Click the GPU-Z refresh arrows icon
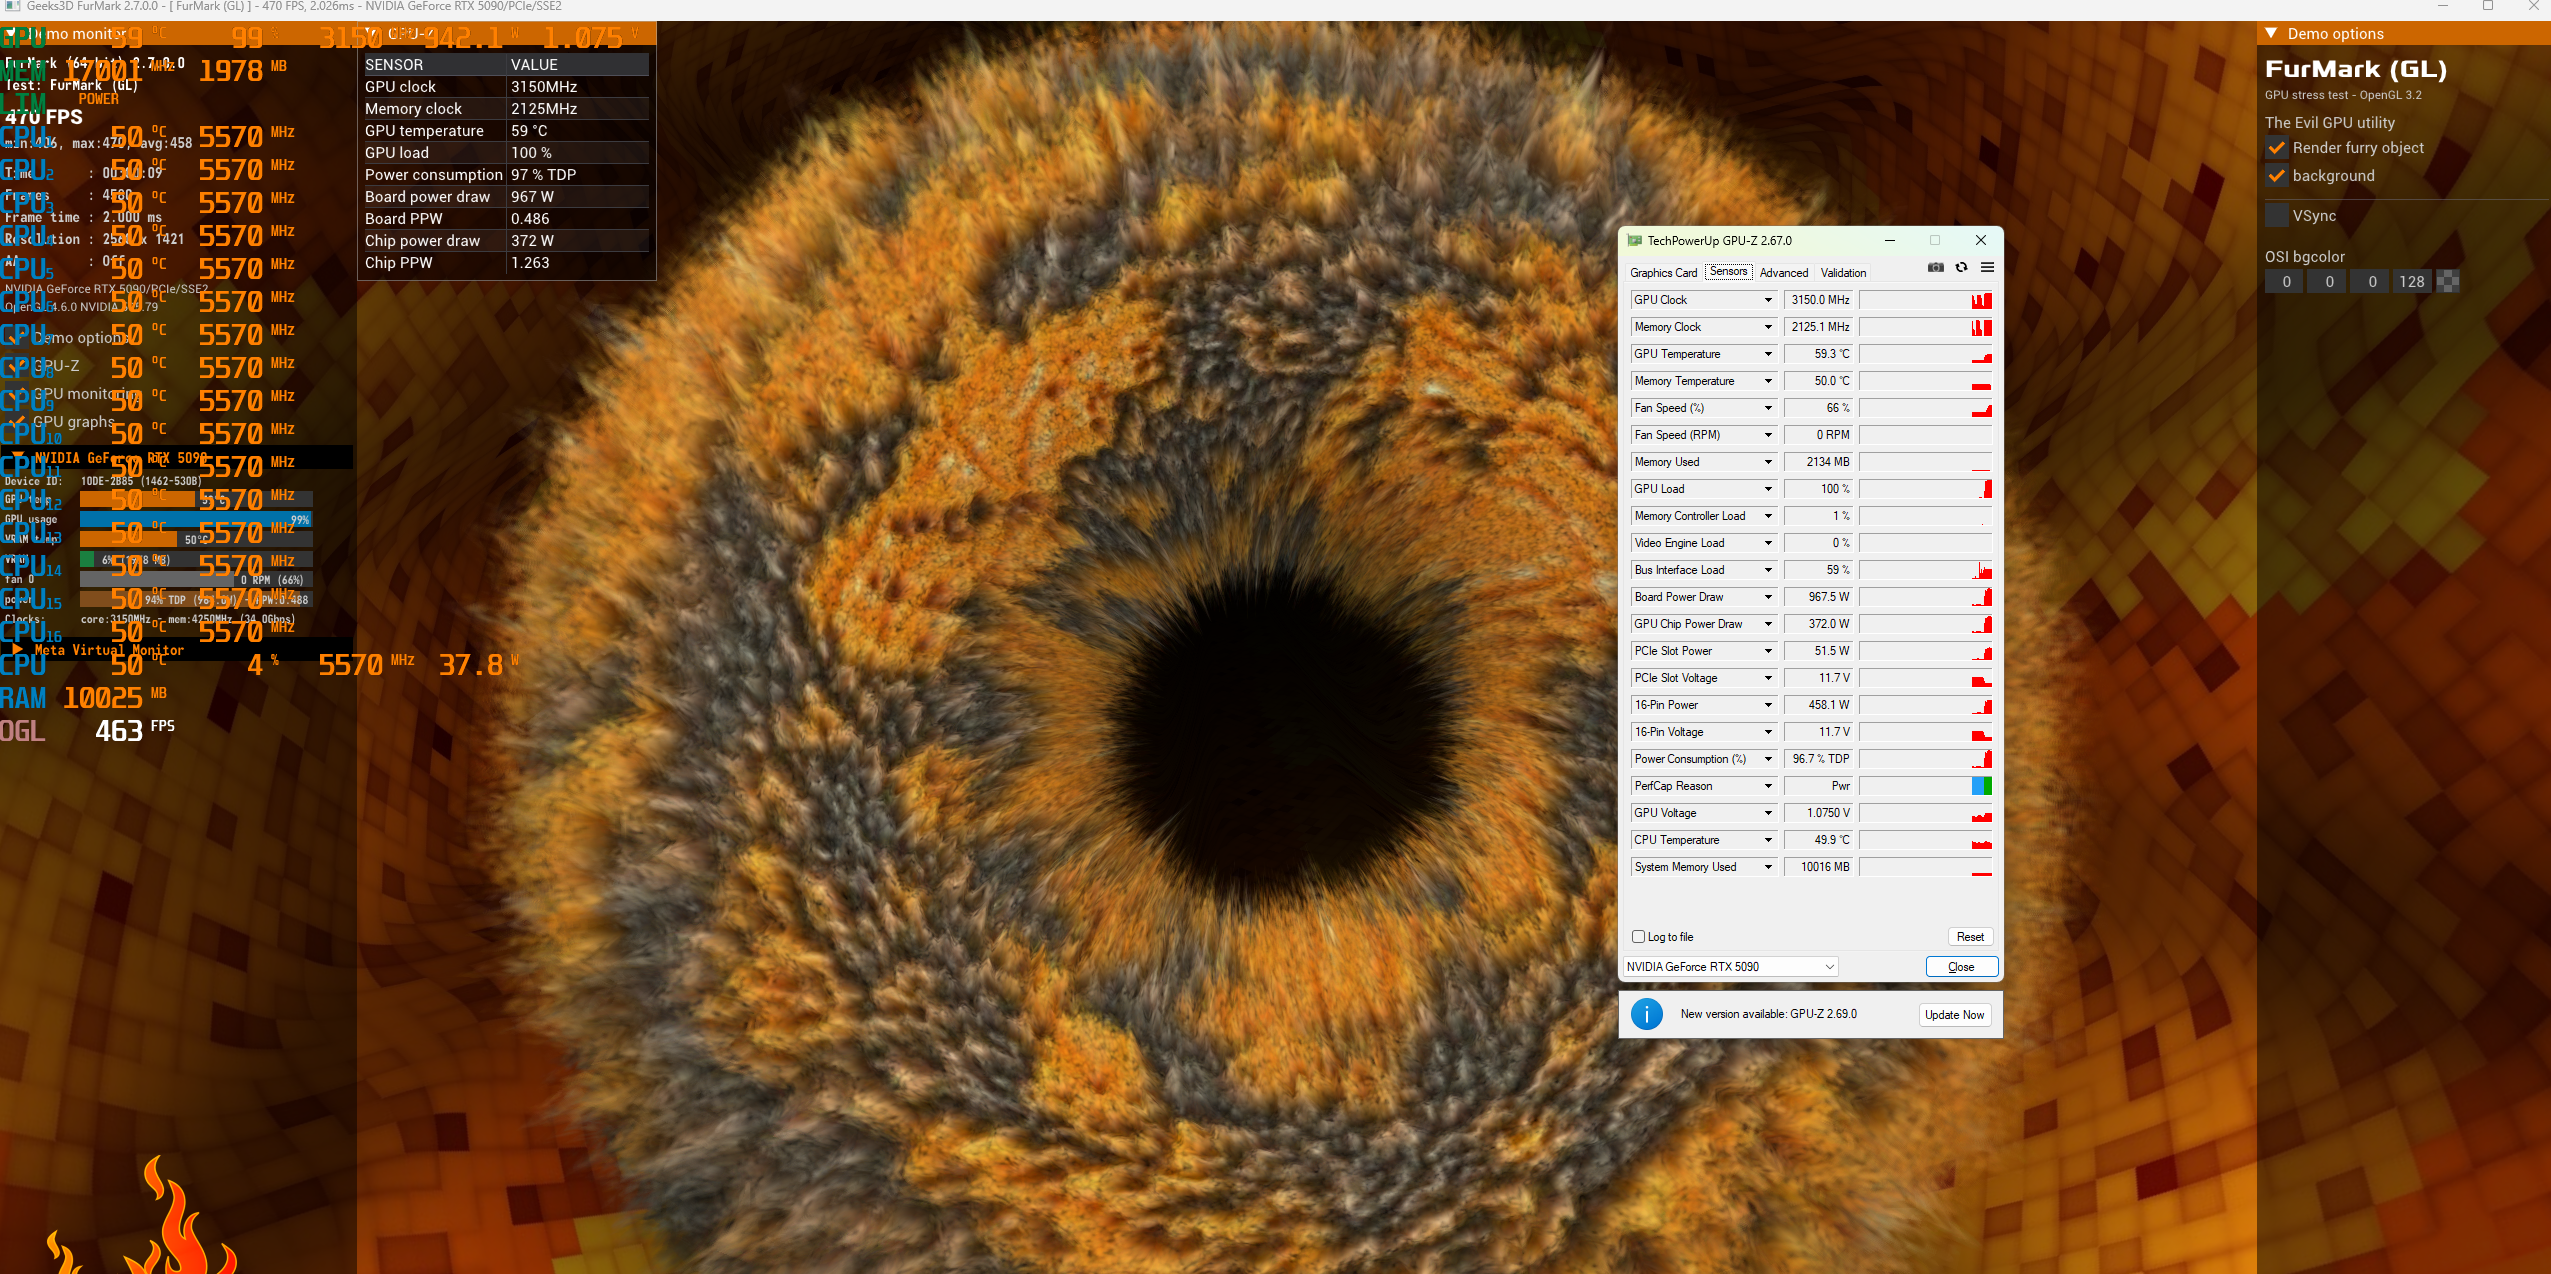 click(x=1961, y=267)
